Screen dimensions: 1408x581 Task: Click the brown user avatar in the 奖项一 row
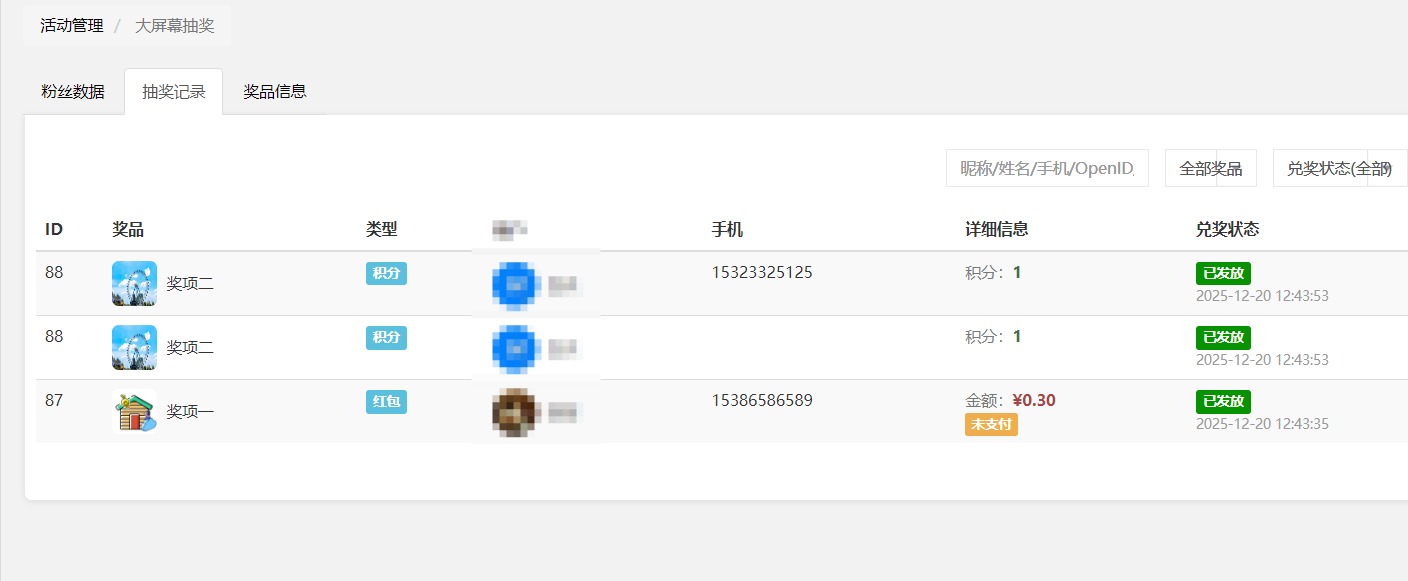[x=515, y=411]
